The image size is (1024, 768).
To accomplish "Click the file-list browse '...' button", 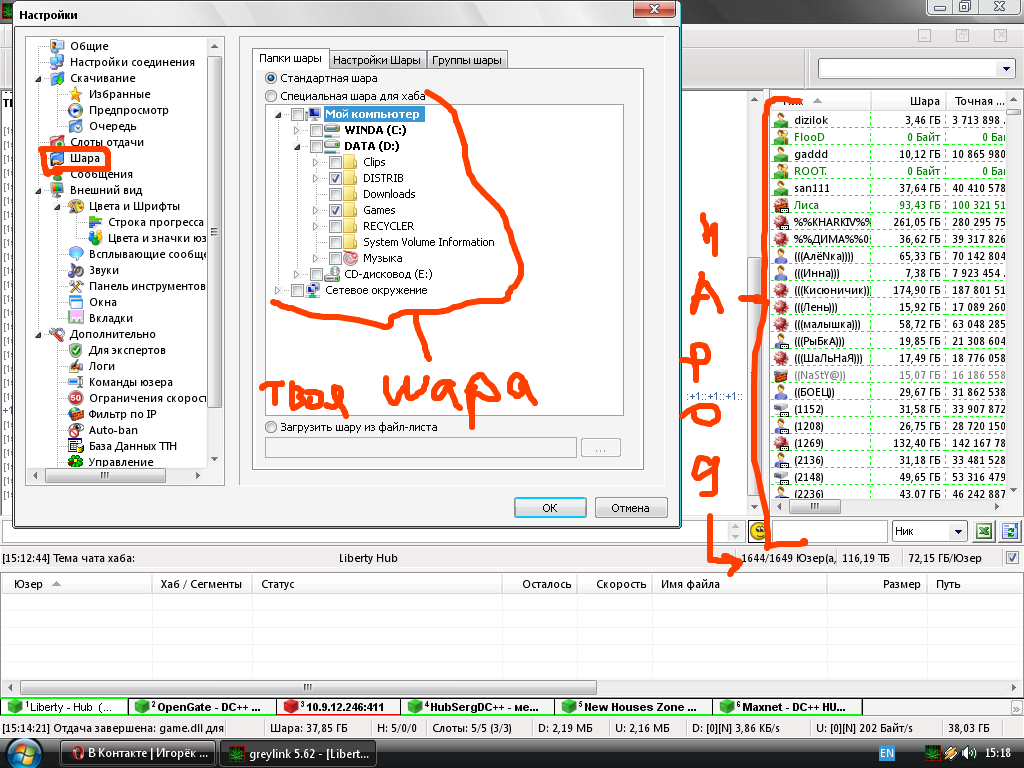I will [600, 448].
